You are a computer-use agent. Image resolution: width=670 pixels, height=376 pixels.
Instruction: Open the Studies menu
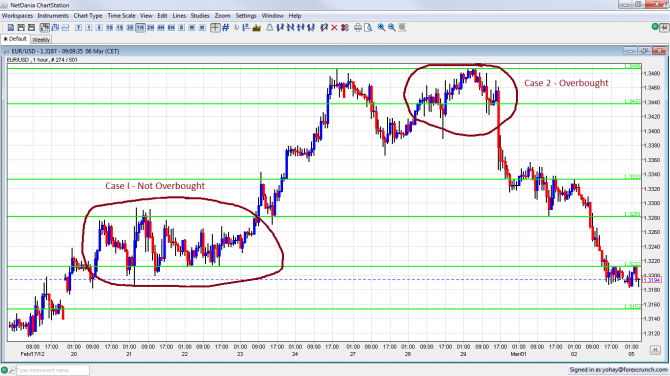click(200, 15)
